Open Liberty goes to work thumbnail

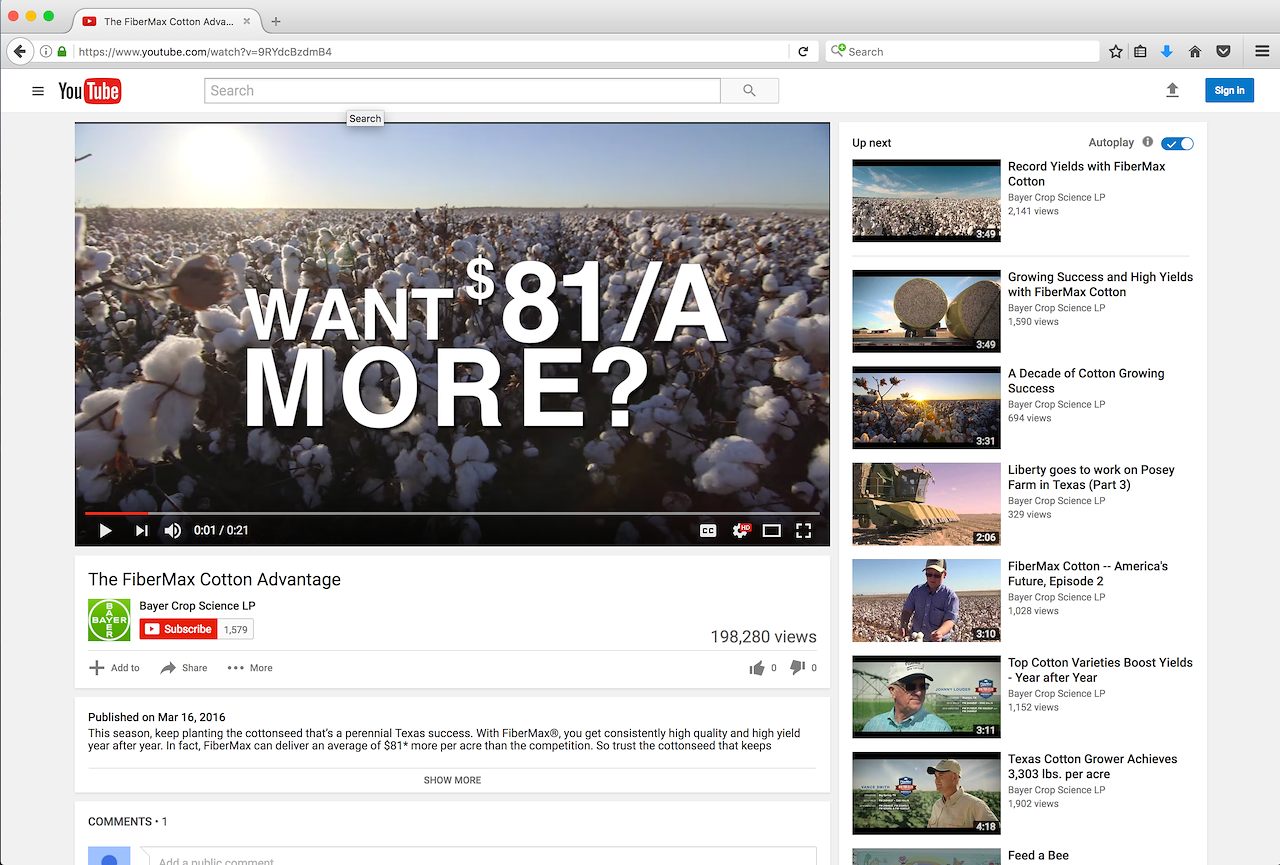click(x=926, y=504)
